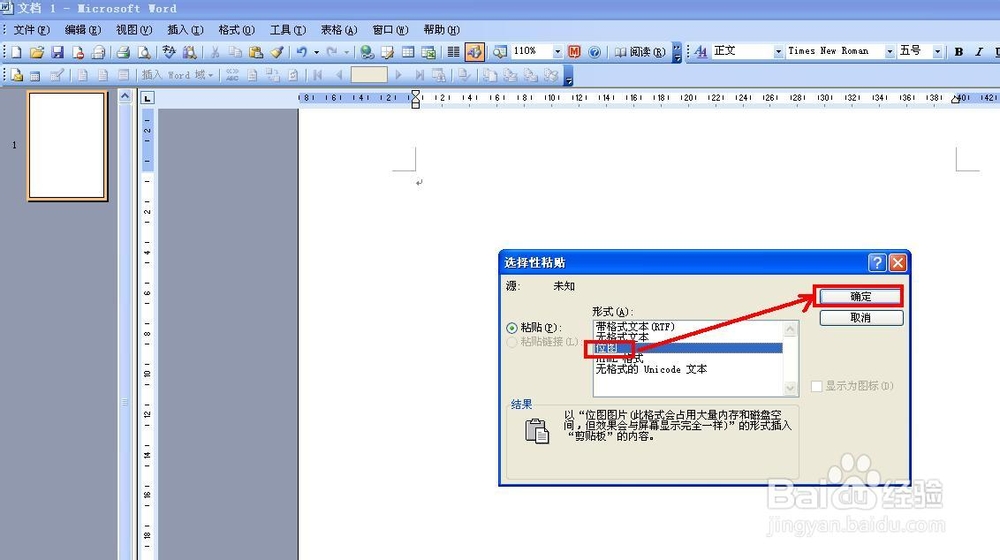The image size is (1000, 560).
Task: Click thumbnail pane scroll up arrow
Action: click(125, 96)
